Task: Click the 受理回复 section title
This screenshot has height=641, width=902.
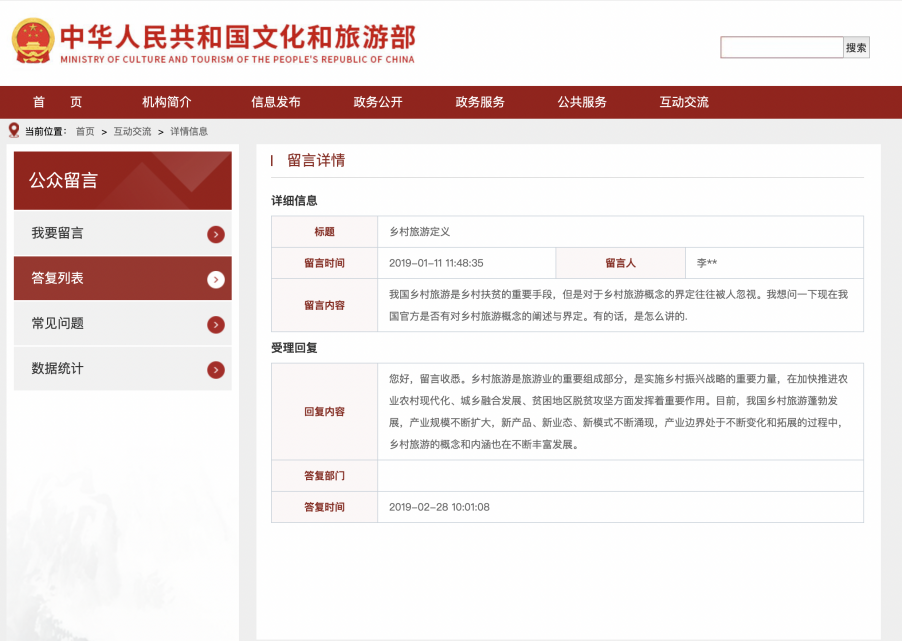Action: 294,348
